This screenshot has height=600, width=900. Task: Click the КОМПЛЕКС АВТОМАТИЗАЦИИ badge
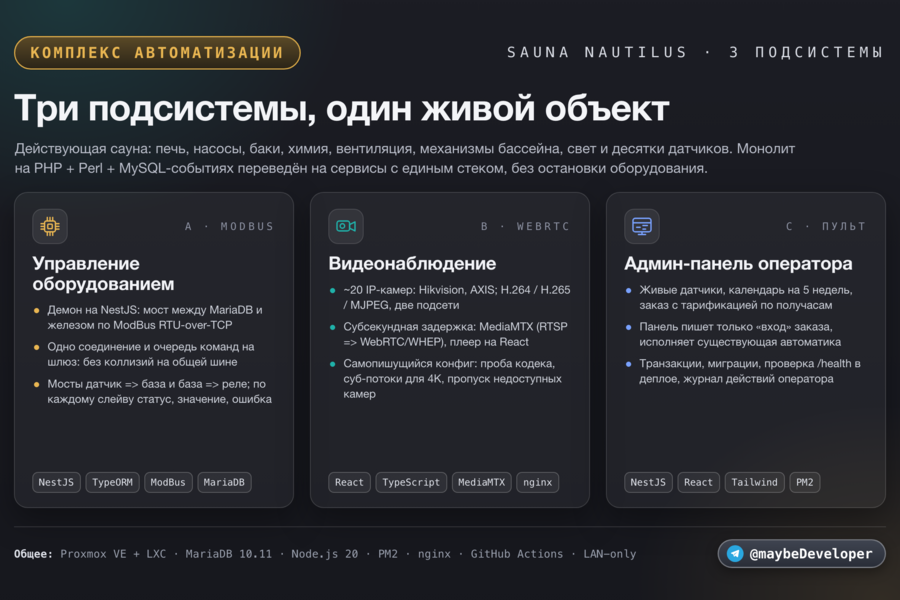click(157, 53)
